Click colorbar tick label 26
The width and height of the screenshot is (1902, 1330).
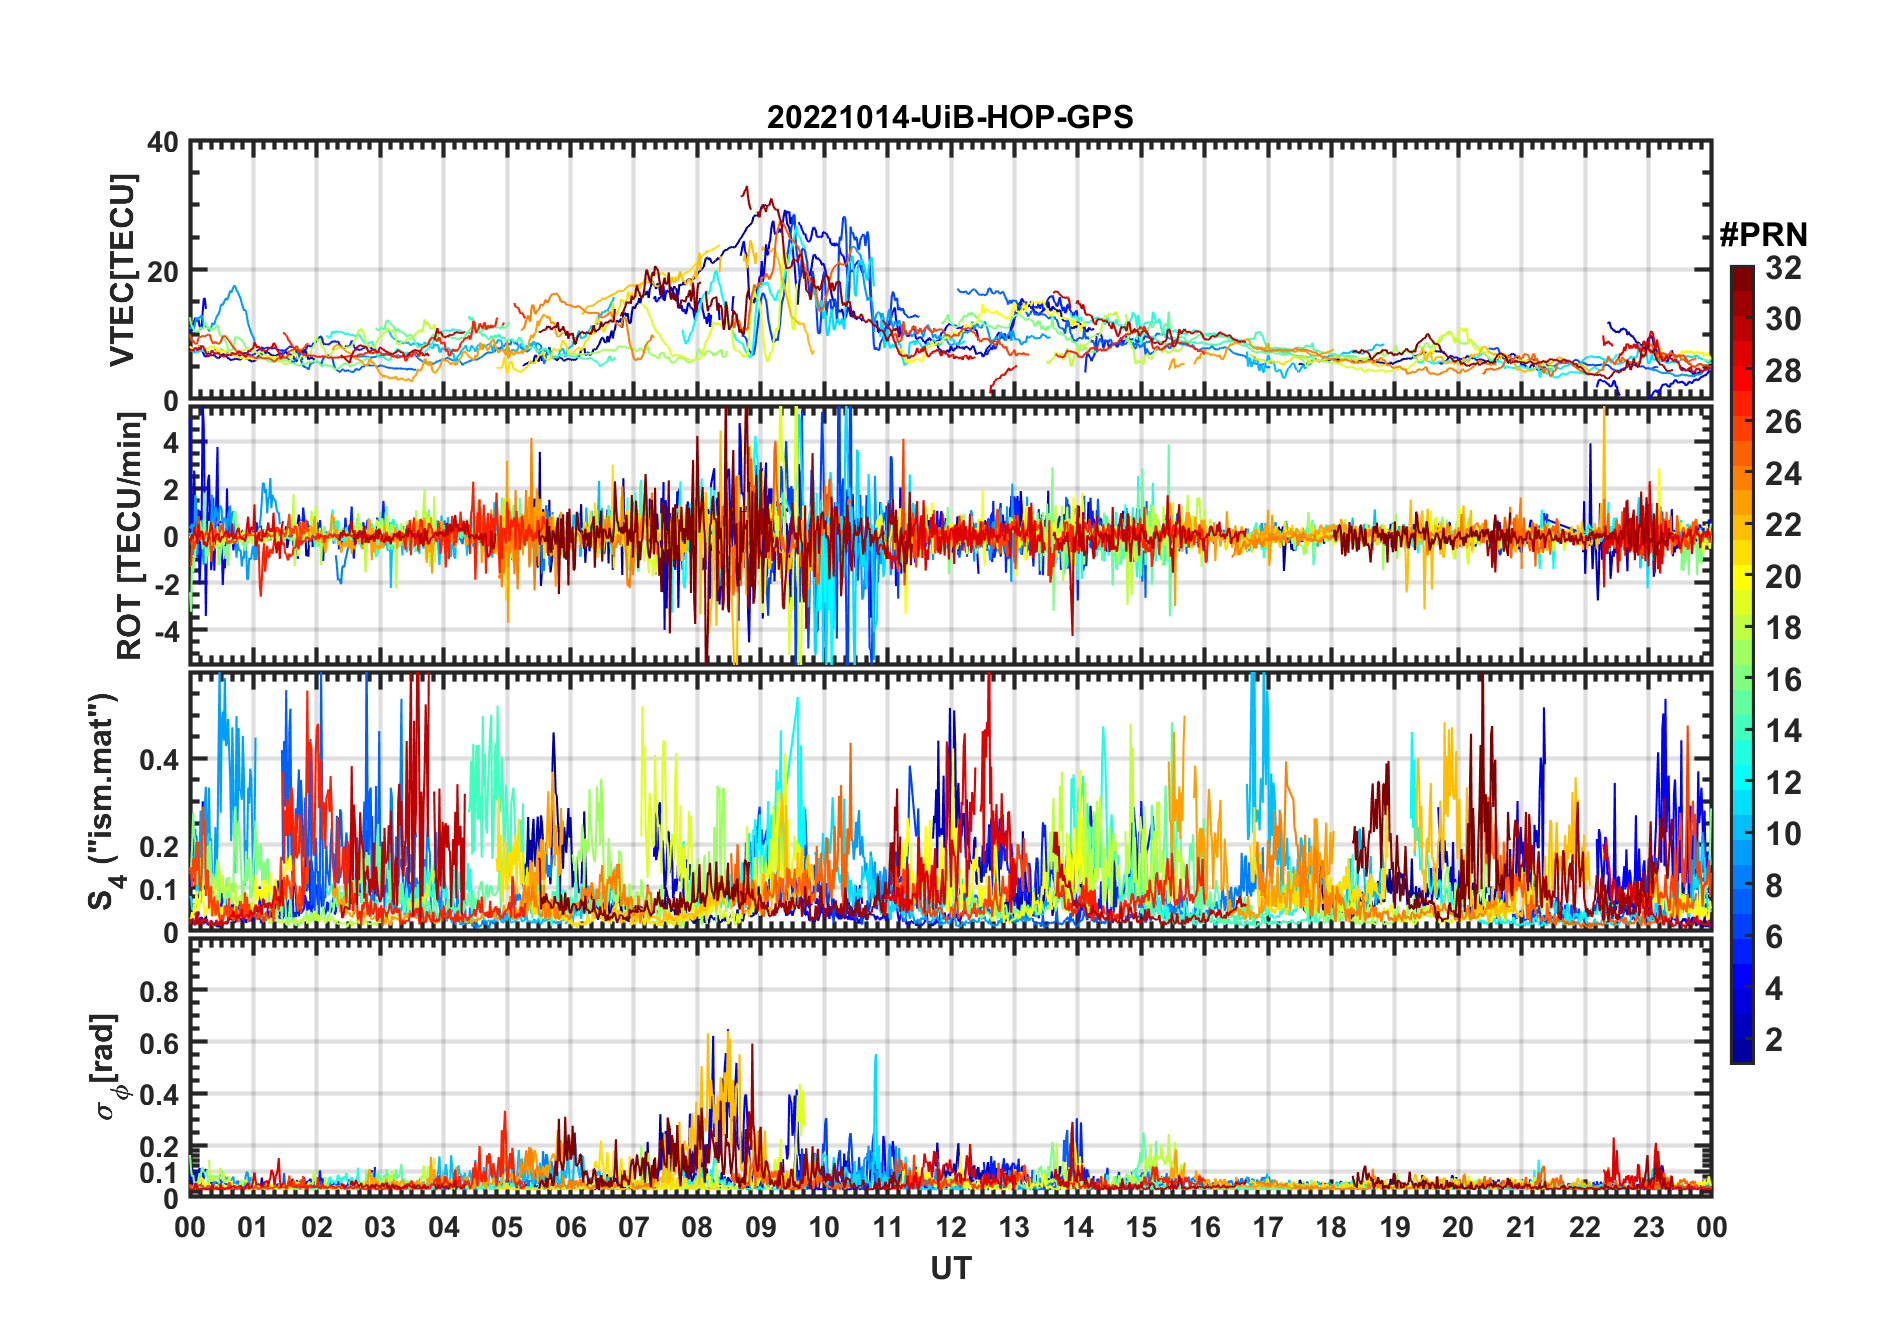coord(1783,422)
